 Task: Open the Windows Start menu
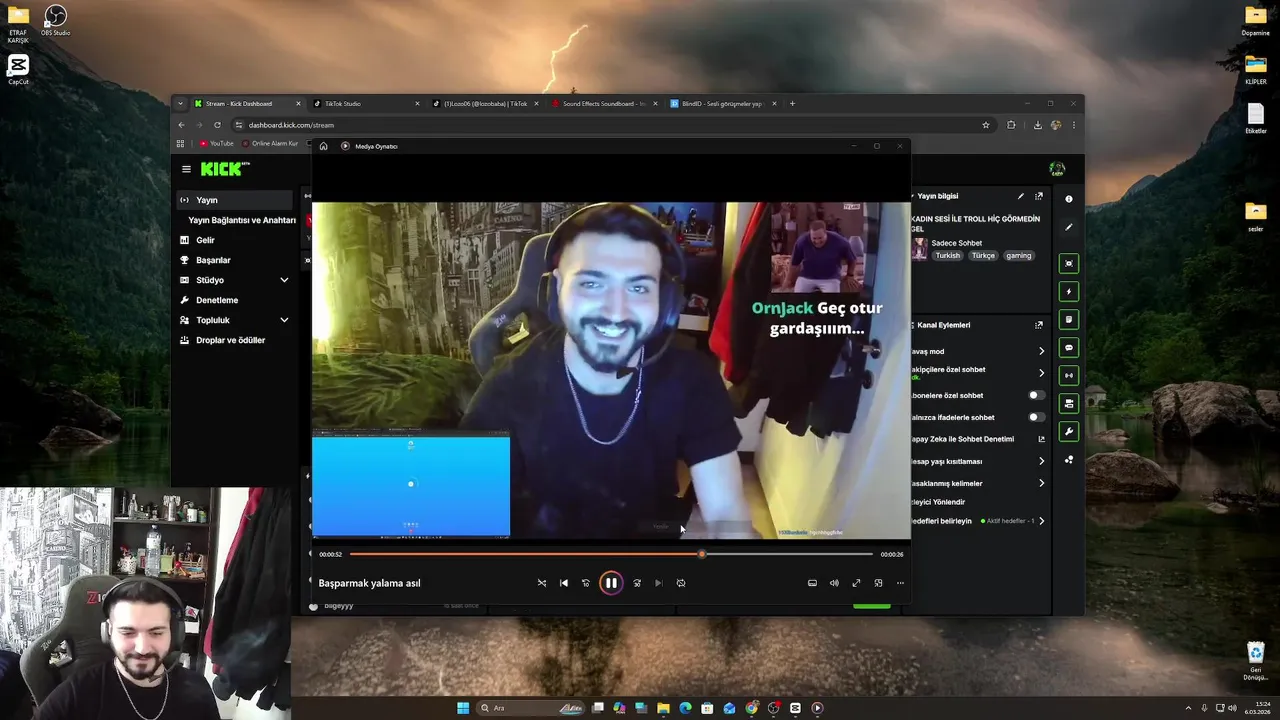pos(463,708)
